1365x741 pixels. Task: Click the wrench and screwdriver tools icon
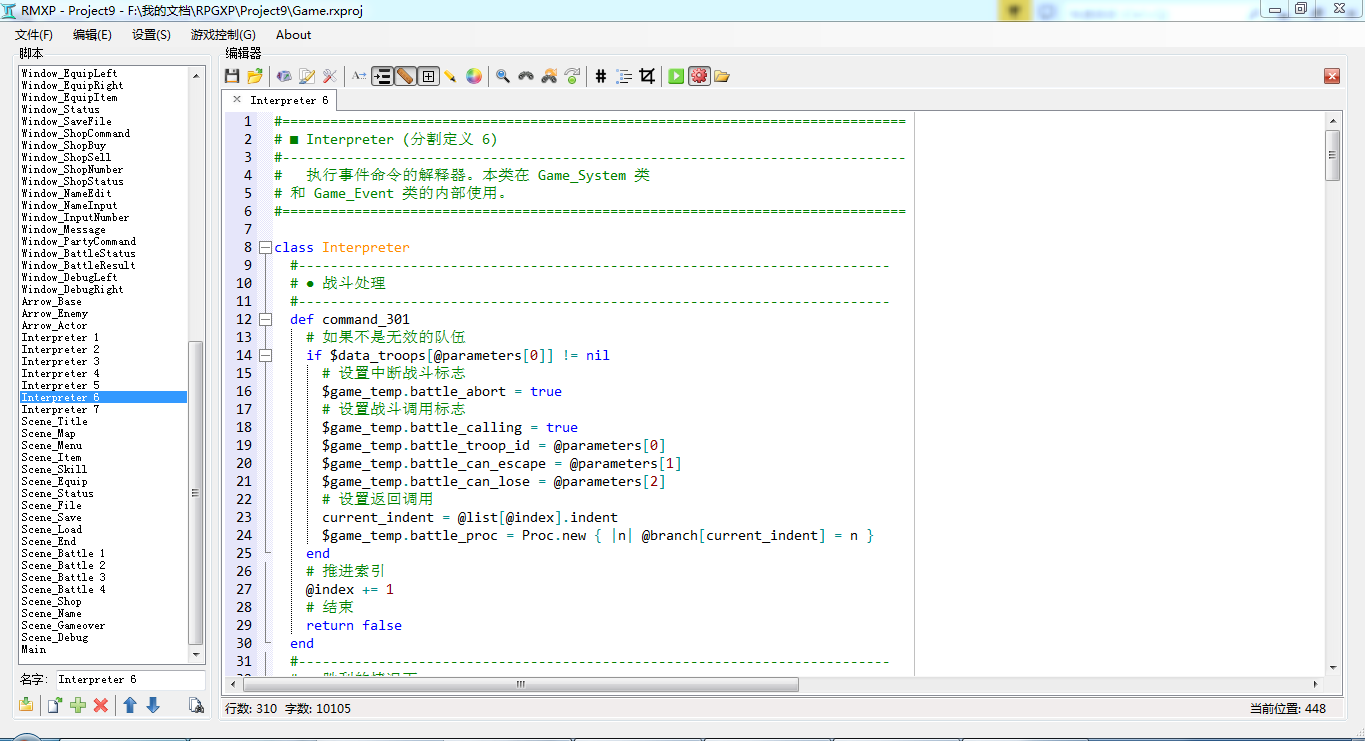[330, 76]
